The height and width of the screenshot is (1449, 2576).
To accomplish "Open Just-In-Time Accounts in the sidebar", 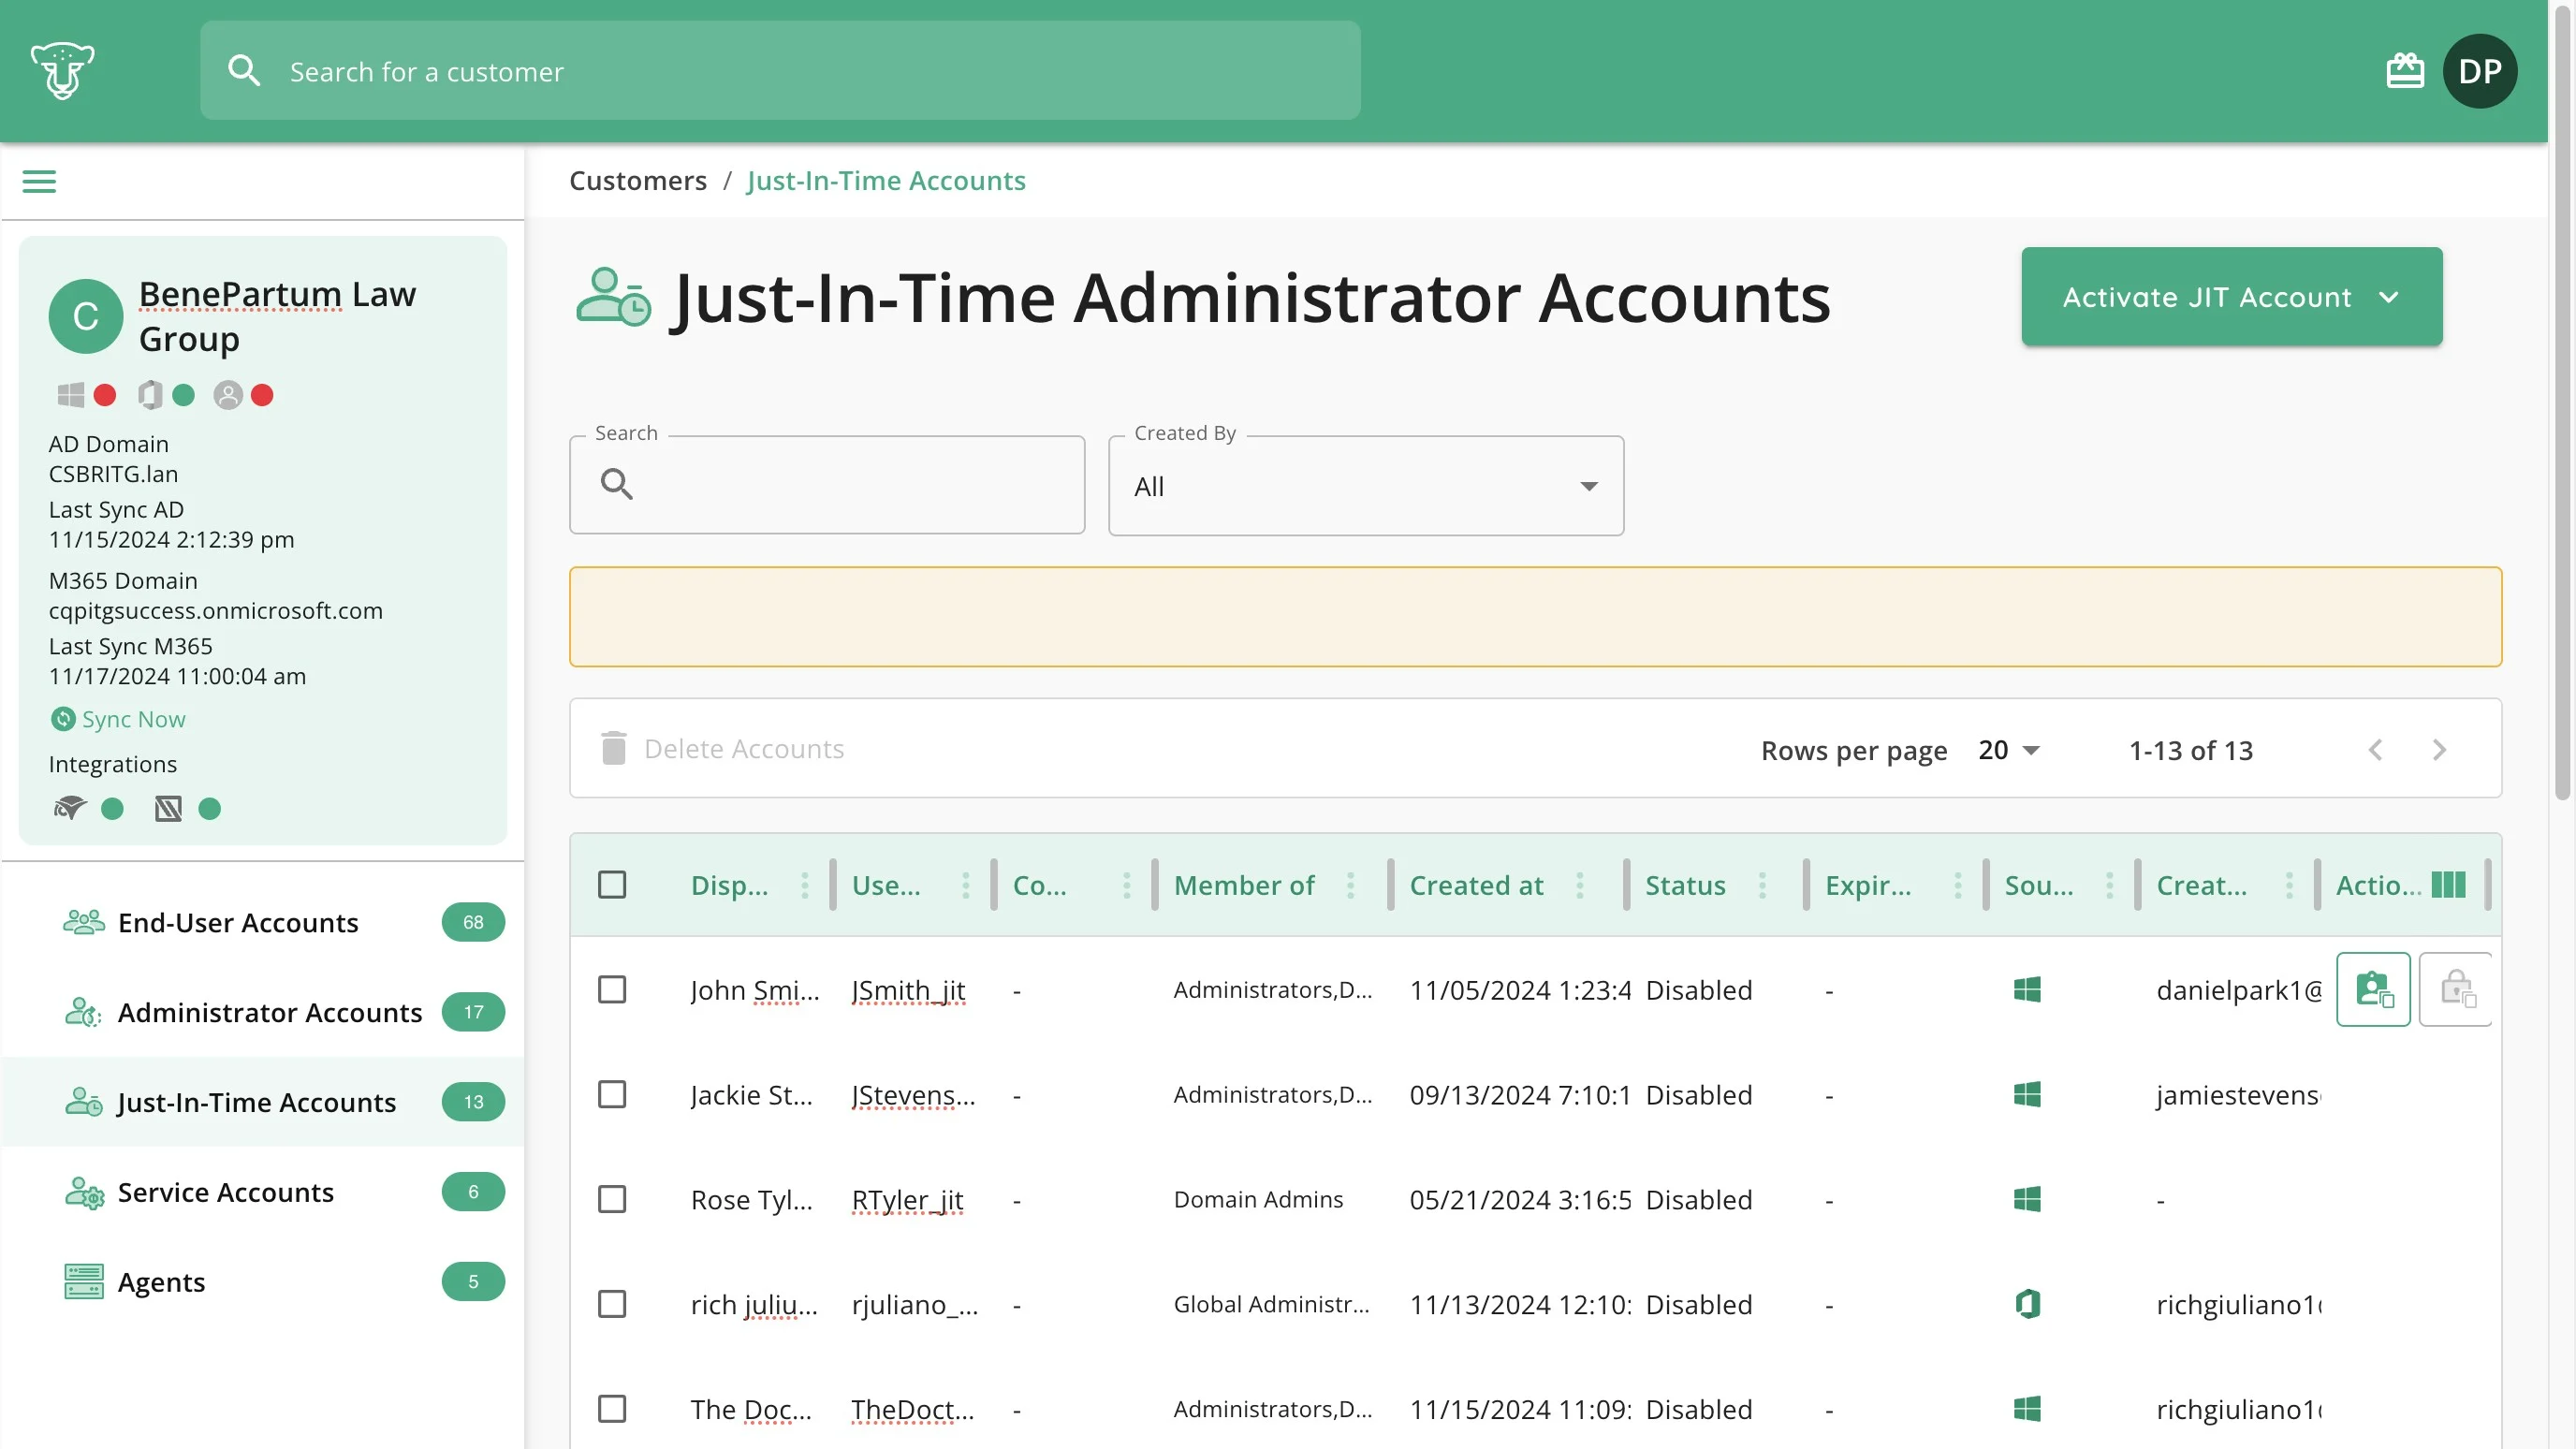I will coord(264,1102).
